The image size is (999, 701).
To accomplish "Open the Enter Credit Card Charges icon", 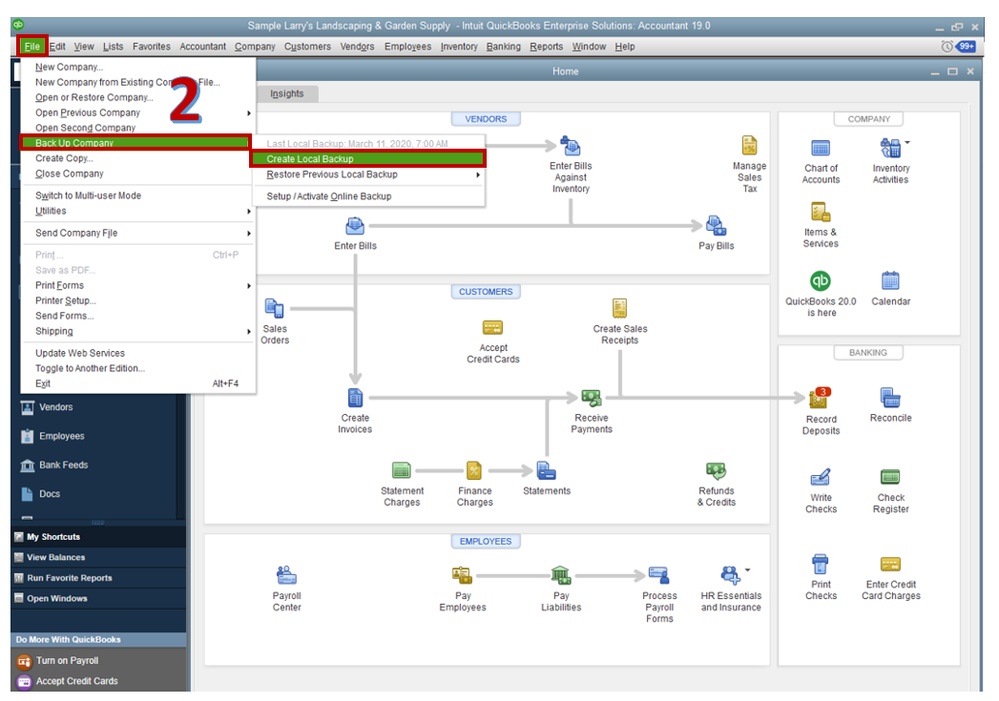I will pos(890,564).
